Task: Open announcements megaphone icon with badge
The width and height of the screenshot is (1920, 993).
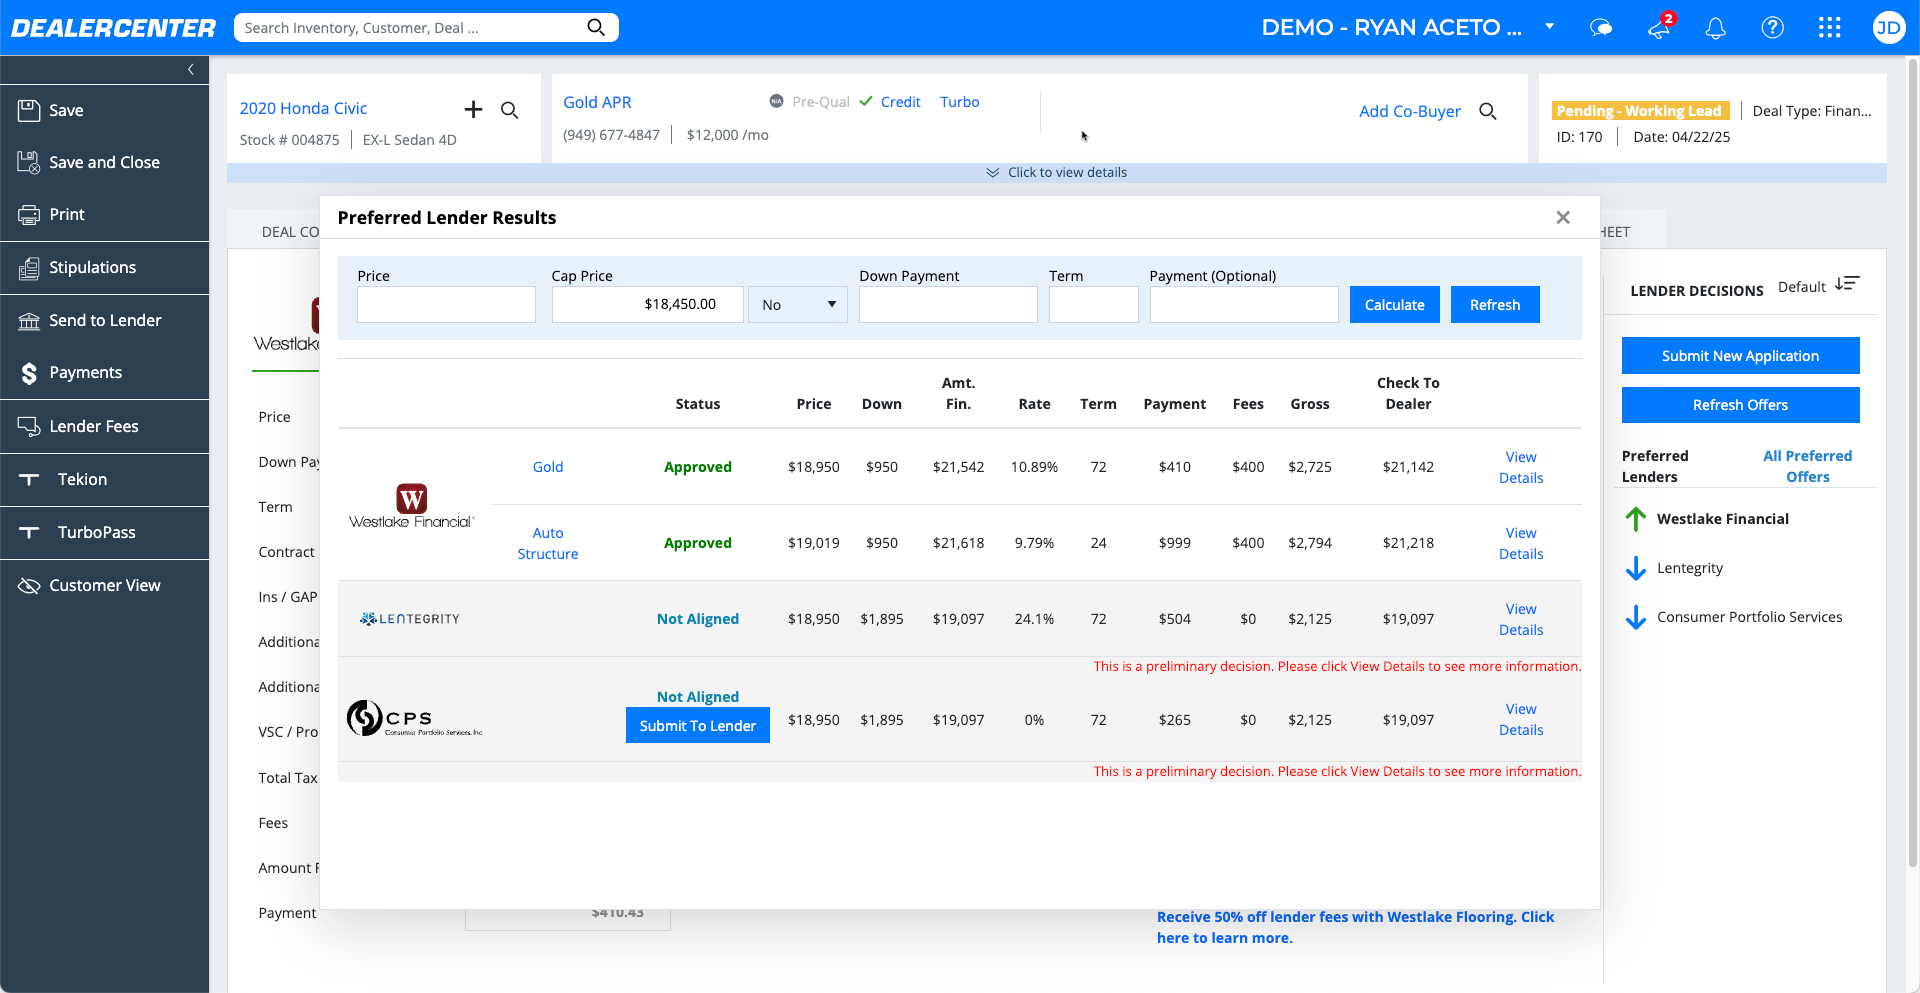Action: tap(1660, 27)
